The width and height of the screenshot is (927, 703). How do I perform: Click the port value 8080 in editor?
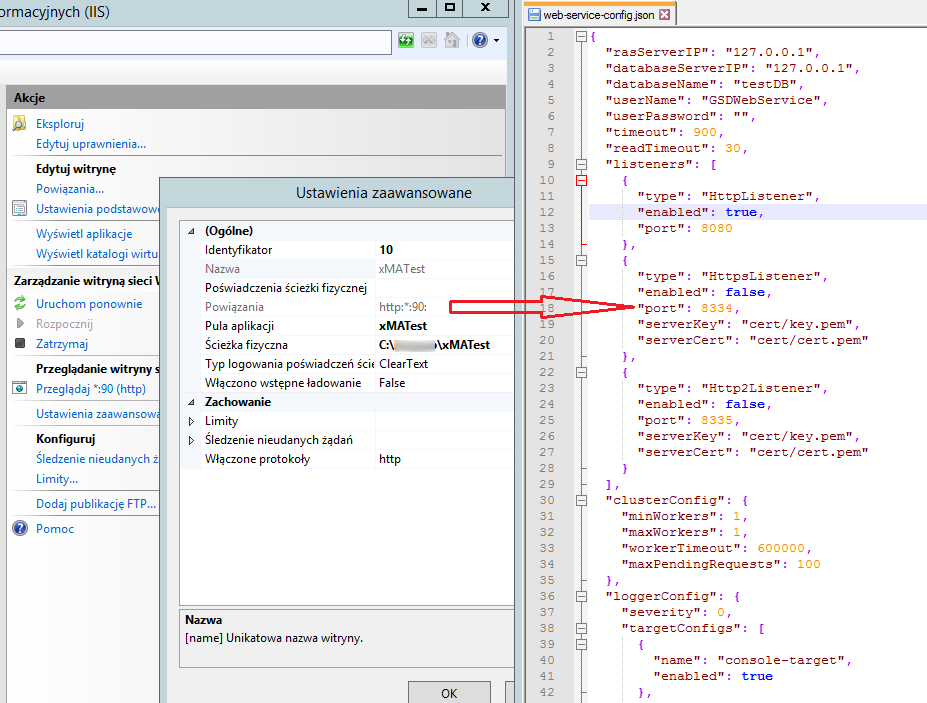[x=717, y=228]
